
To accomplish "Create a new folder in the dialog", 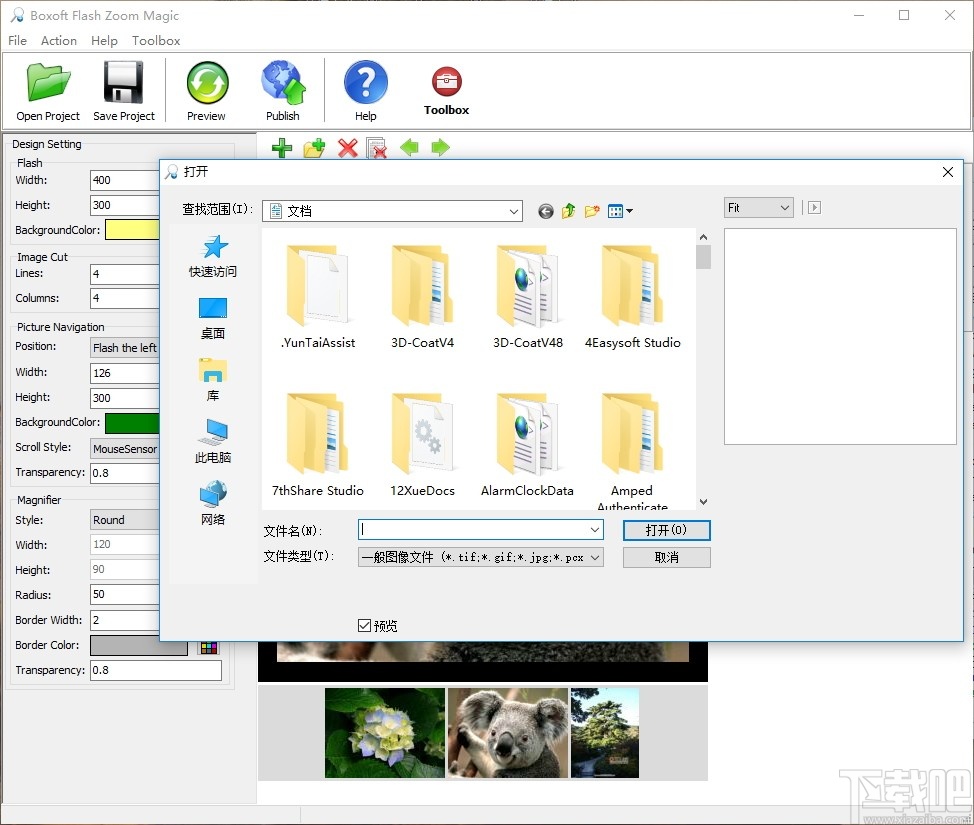I will pos(591,211).
